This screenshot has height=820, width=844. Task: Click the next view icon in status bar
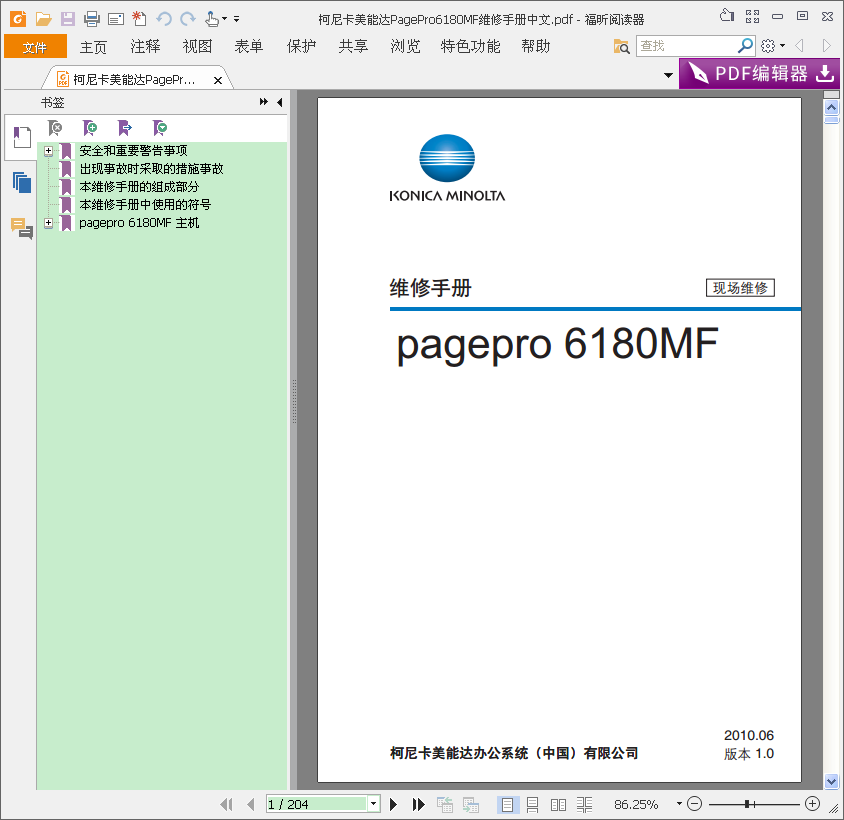click(471, 804)
